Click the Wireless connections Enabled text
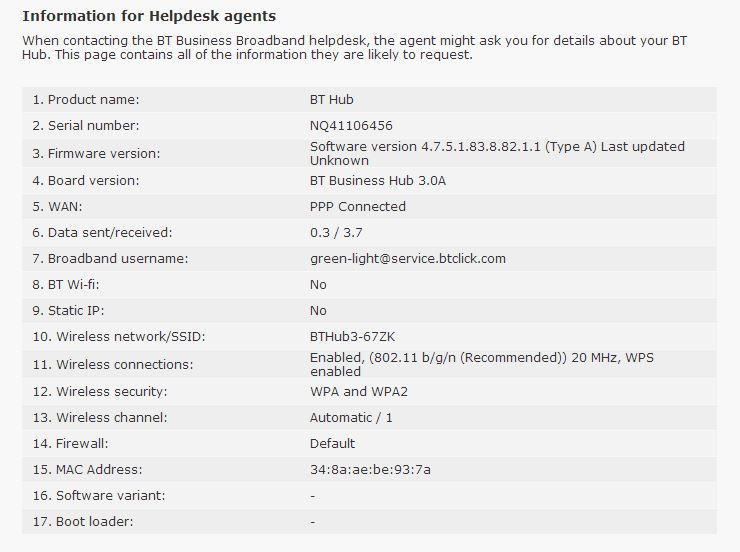 tap(482, 364)
